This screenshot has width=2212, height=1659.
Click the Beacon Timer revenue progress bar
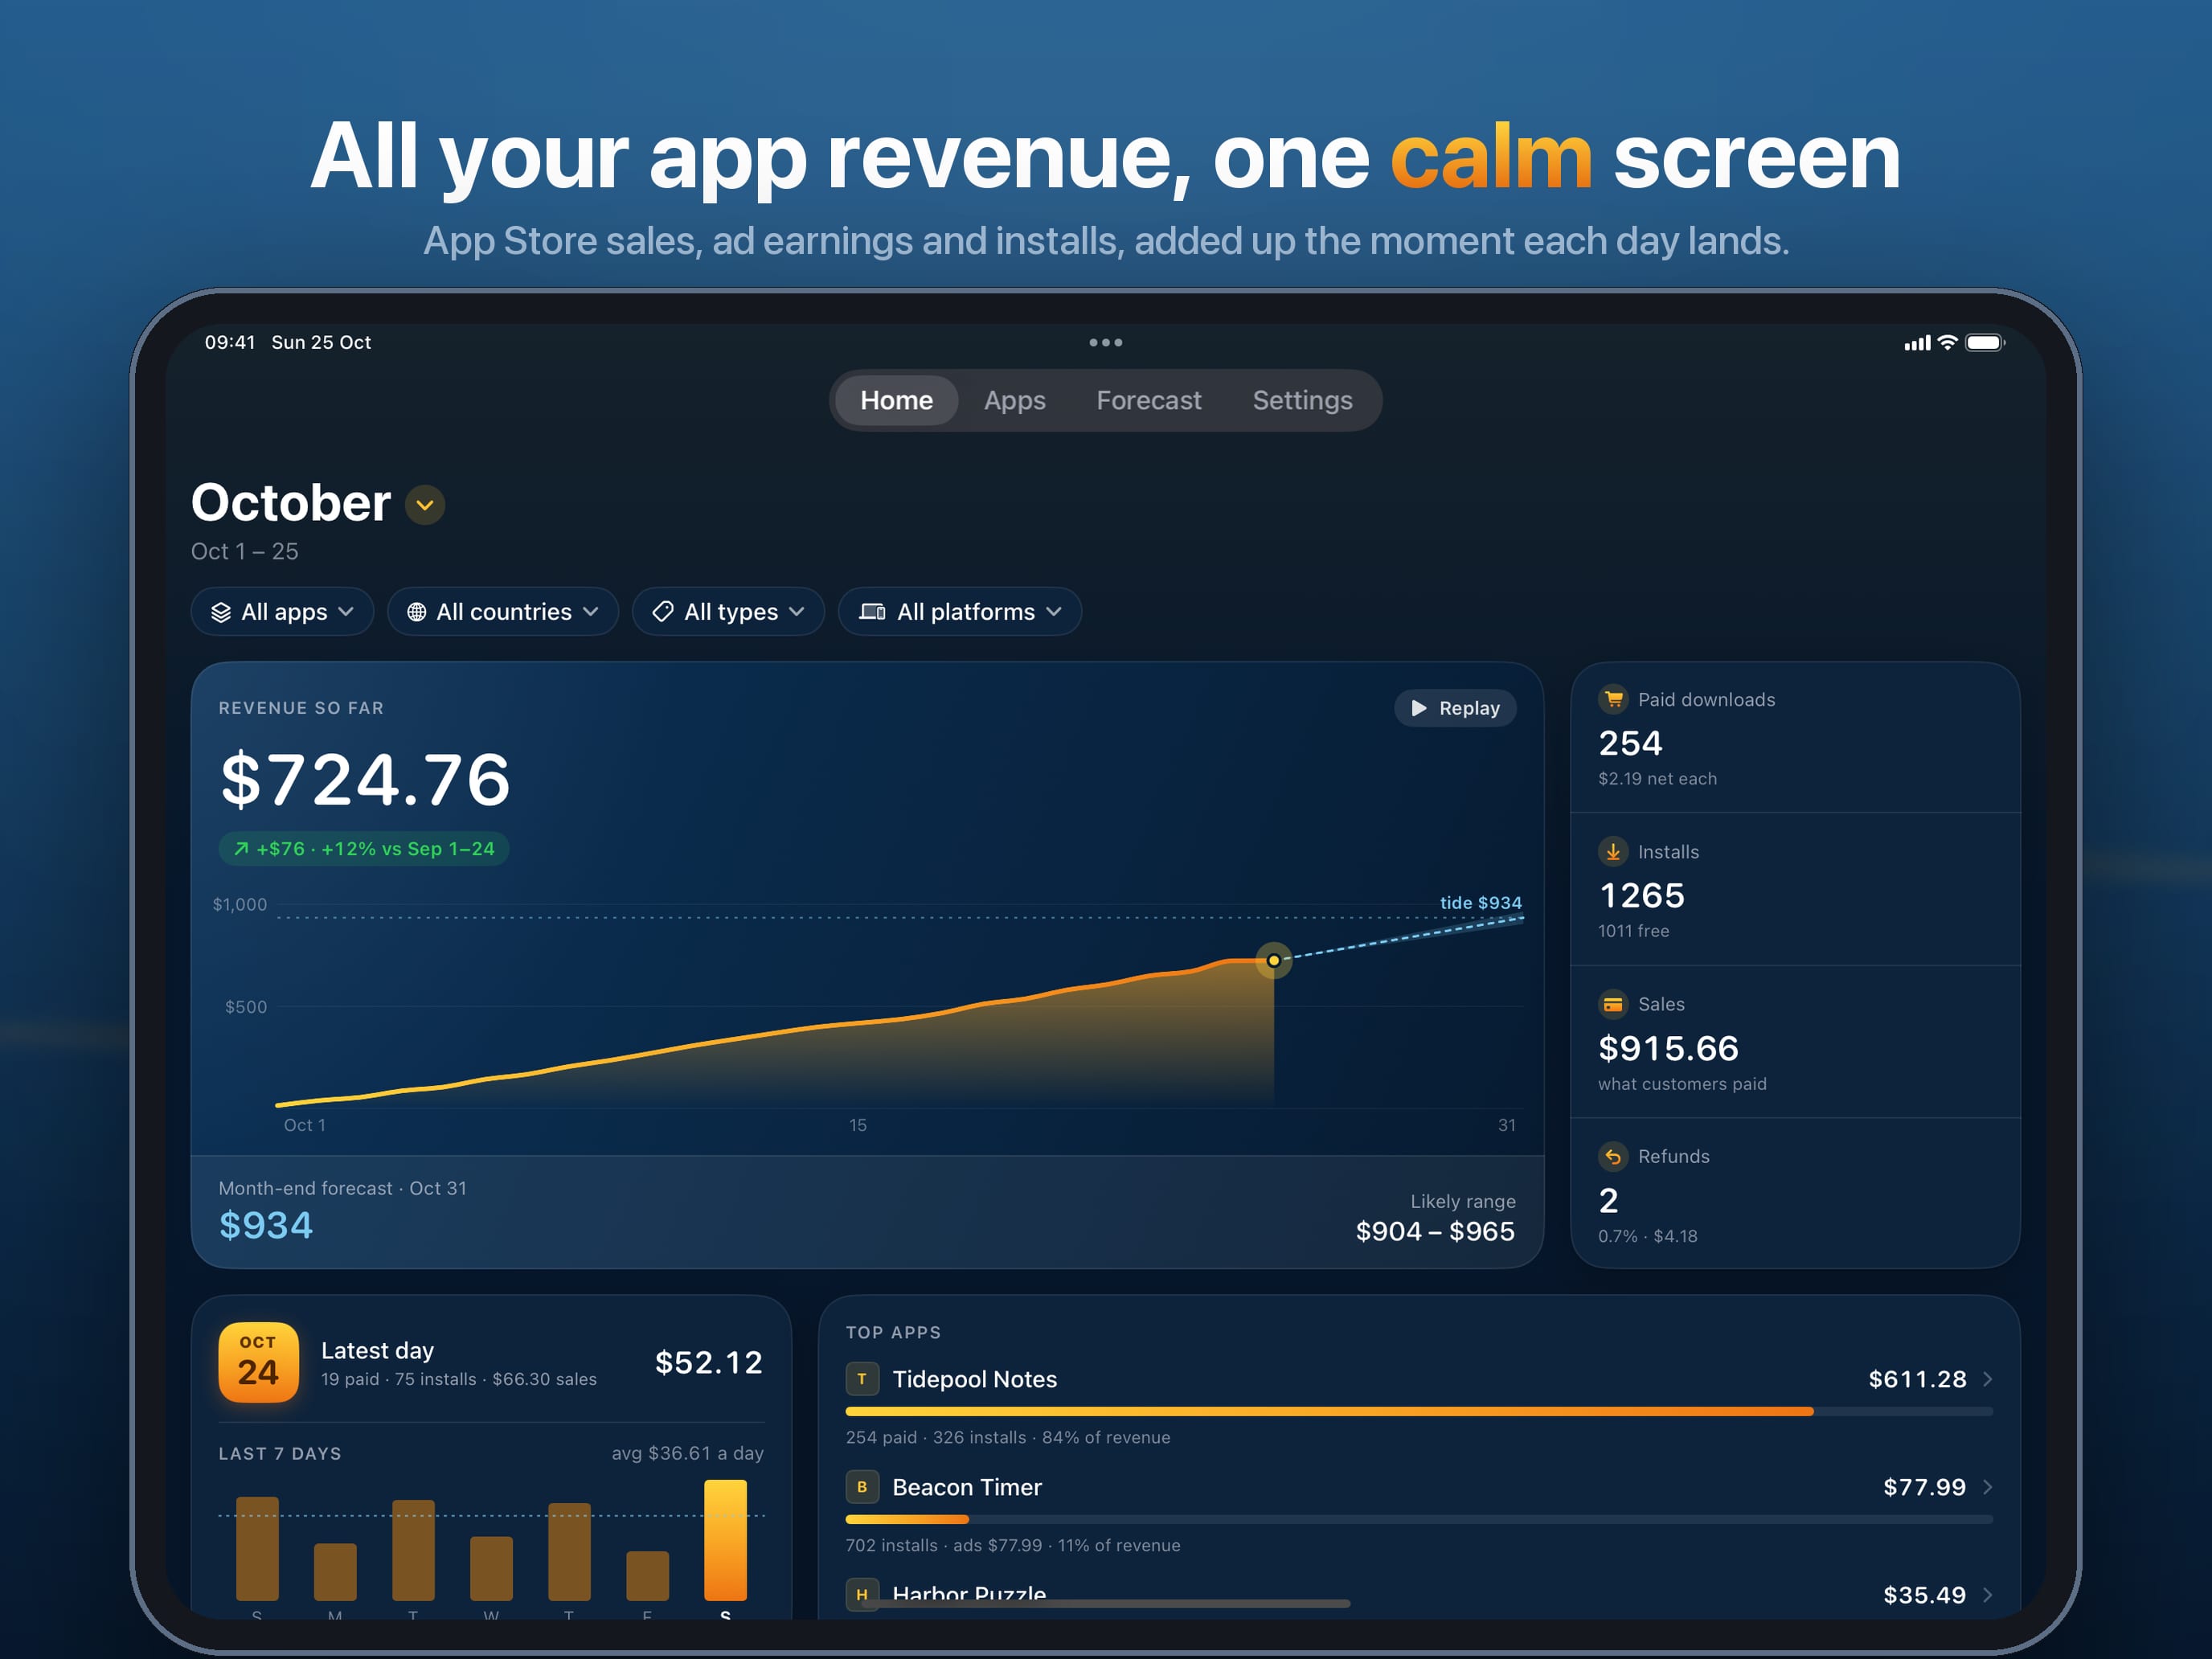1419,1519
